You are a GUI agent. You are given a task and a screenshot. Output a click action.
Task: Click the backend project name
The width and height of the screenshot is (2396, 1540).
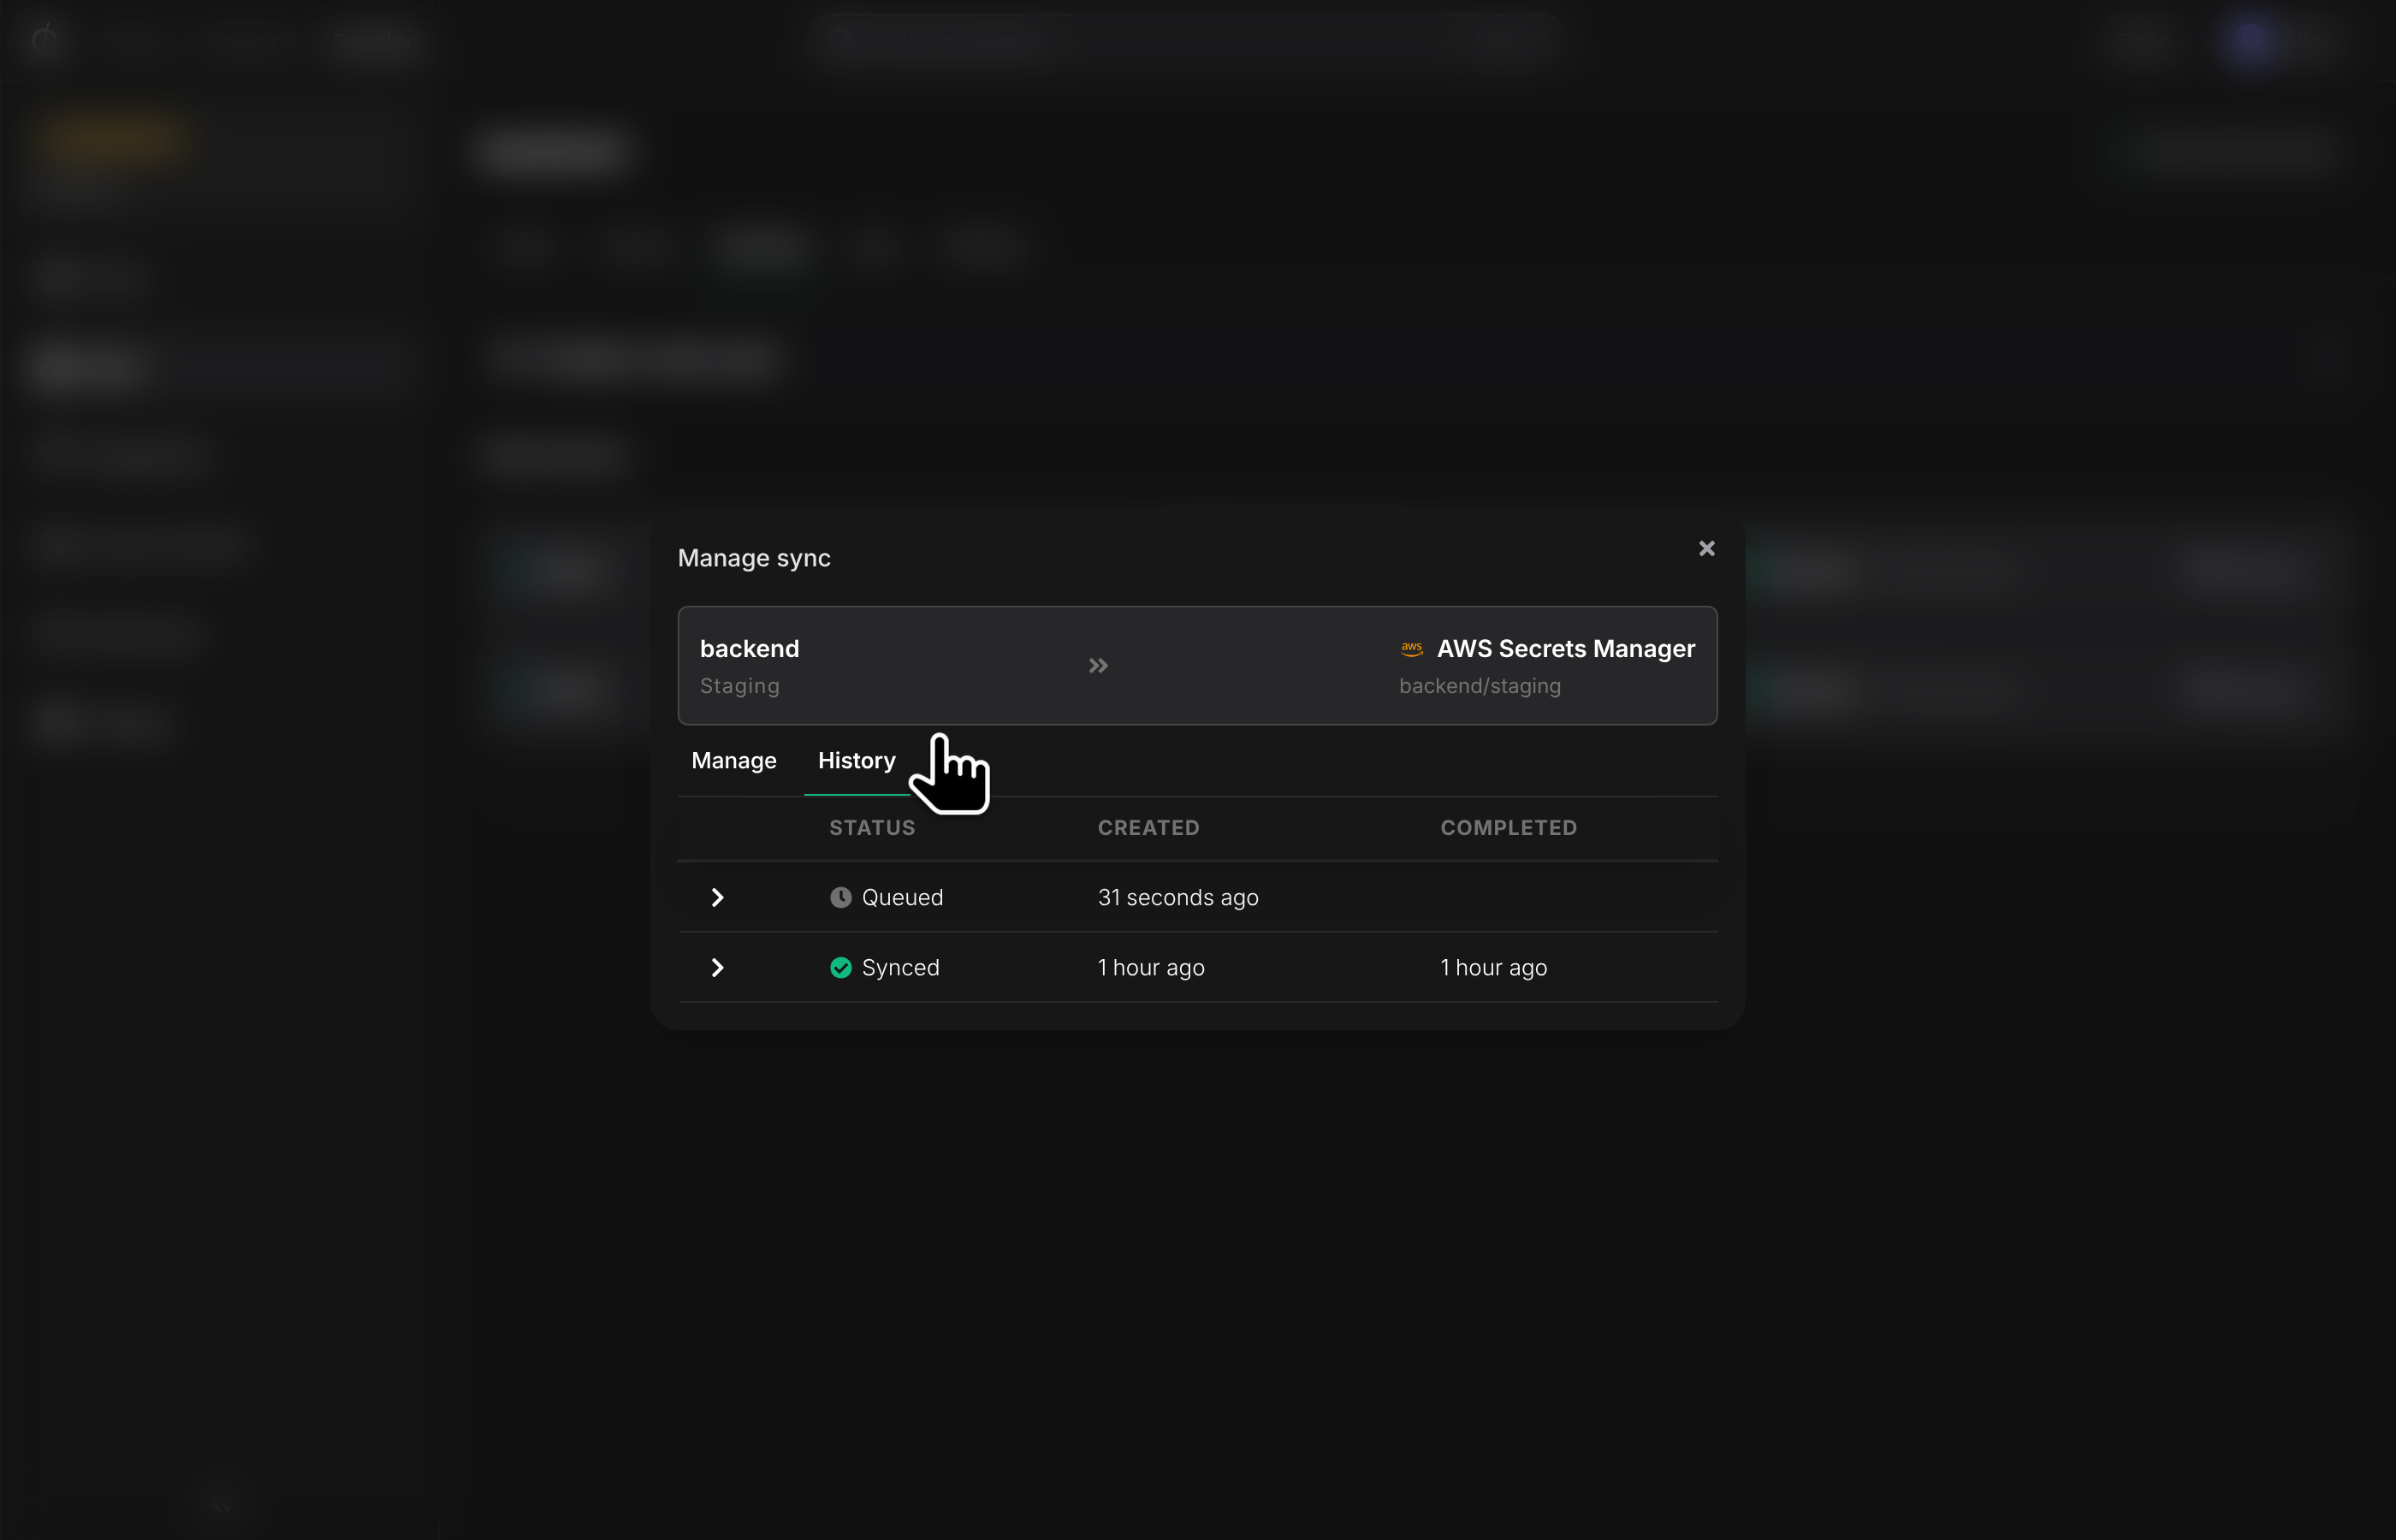pyautogui.click(x=749, y=648)
